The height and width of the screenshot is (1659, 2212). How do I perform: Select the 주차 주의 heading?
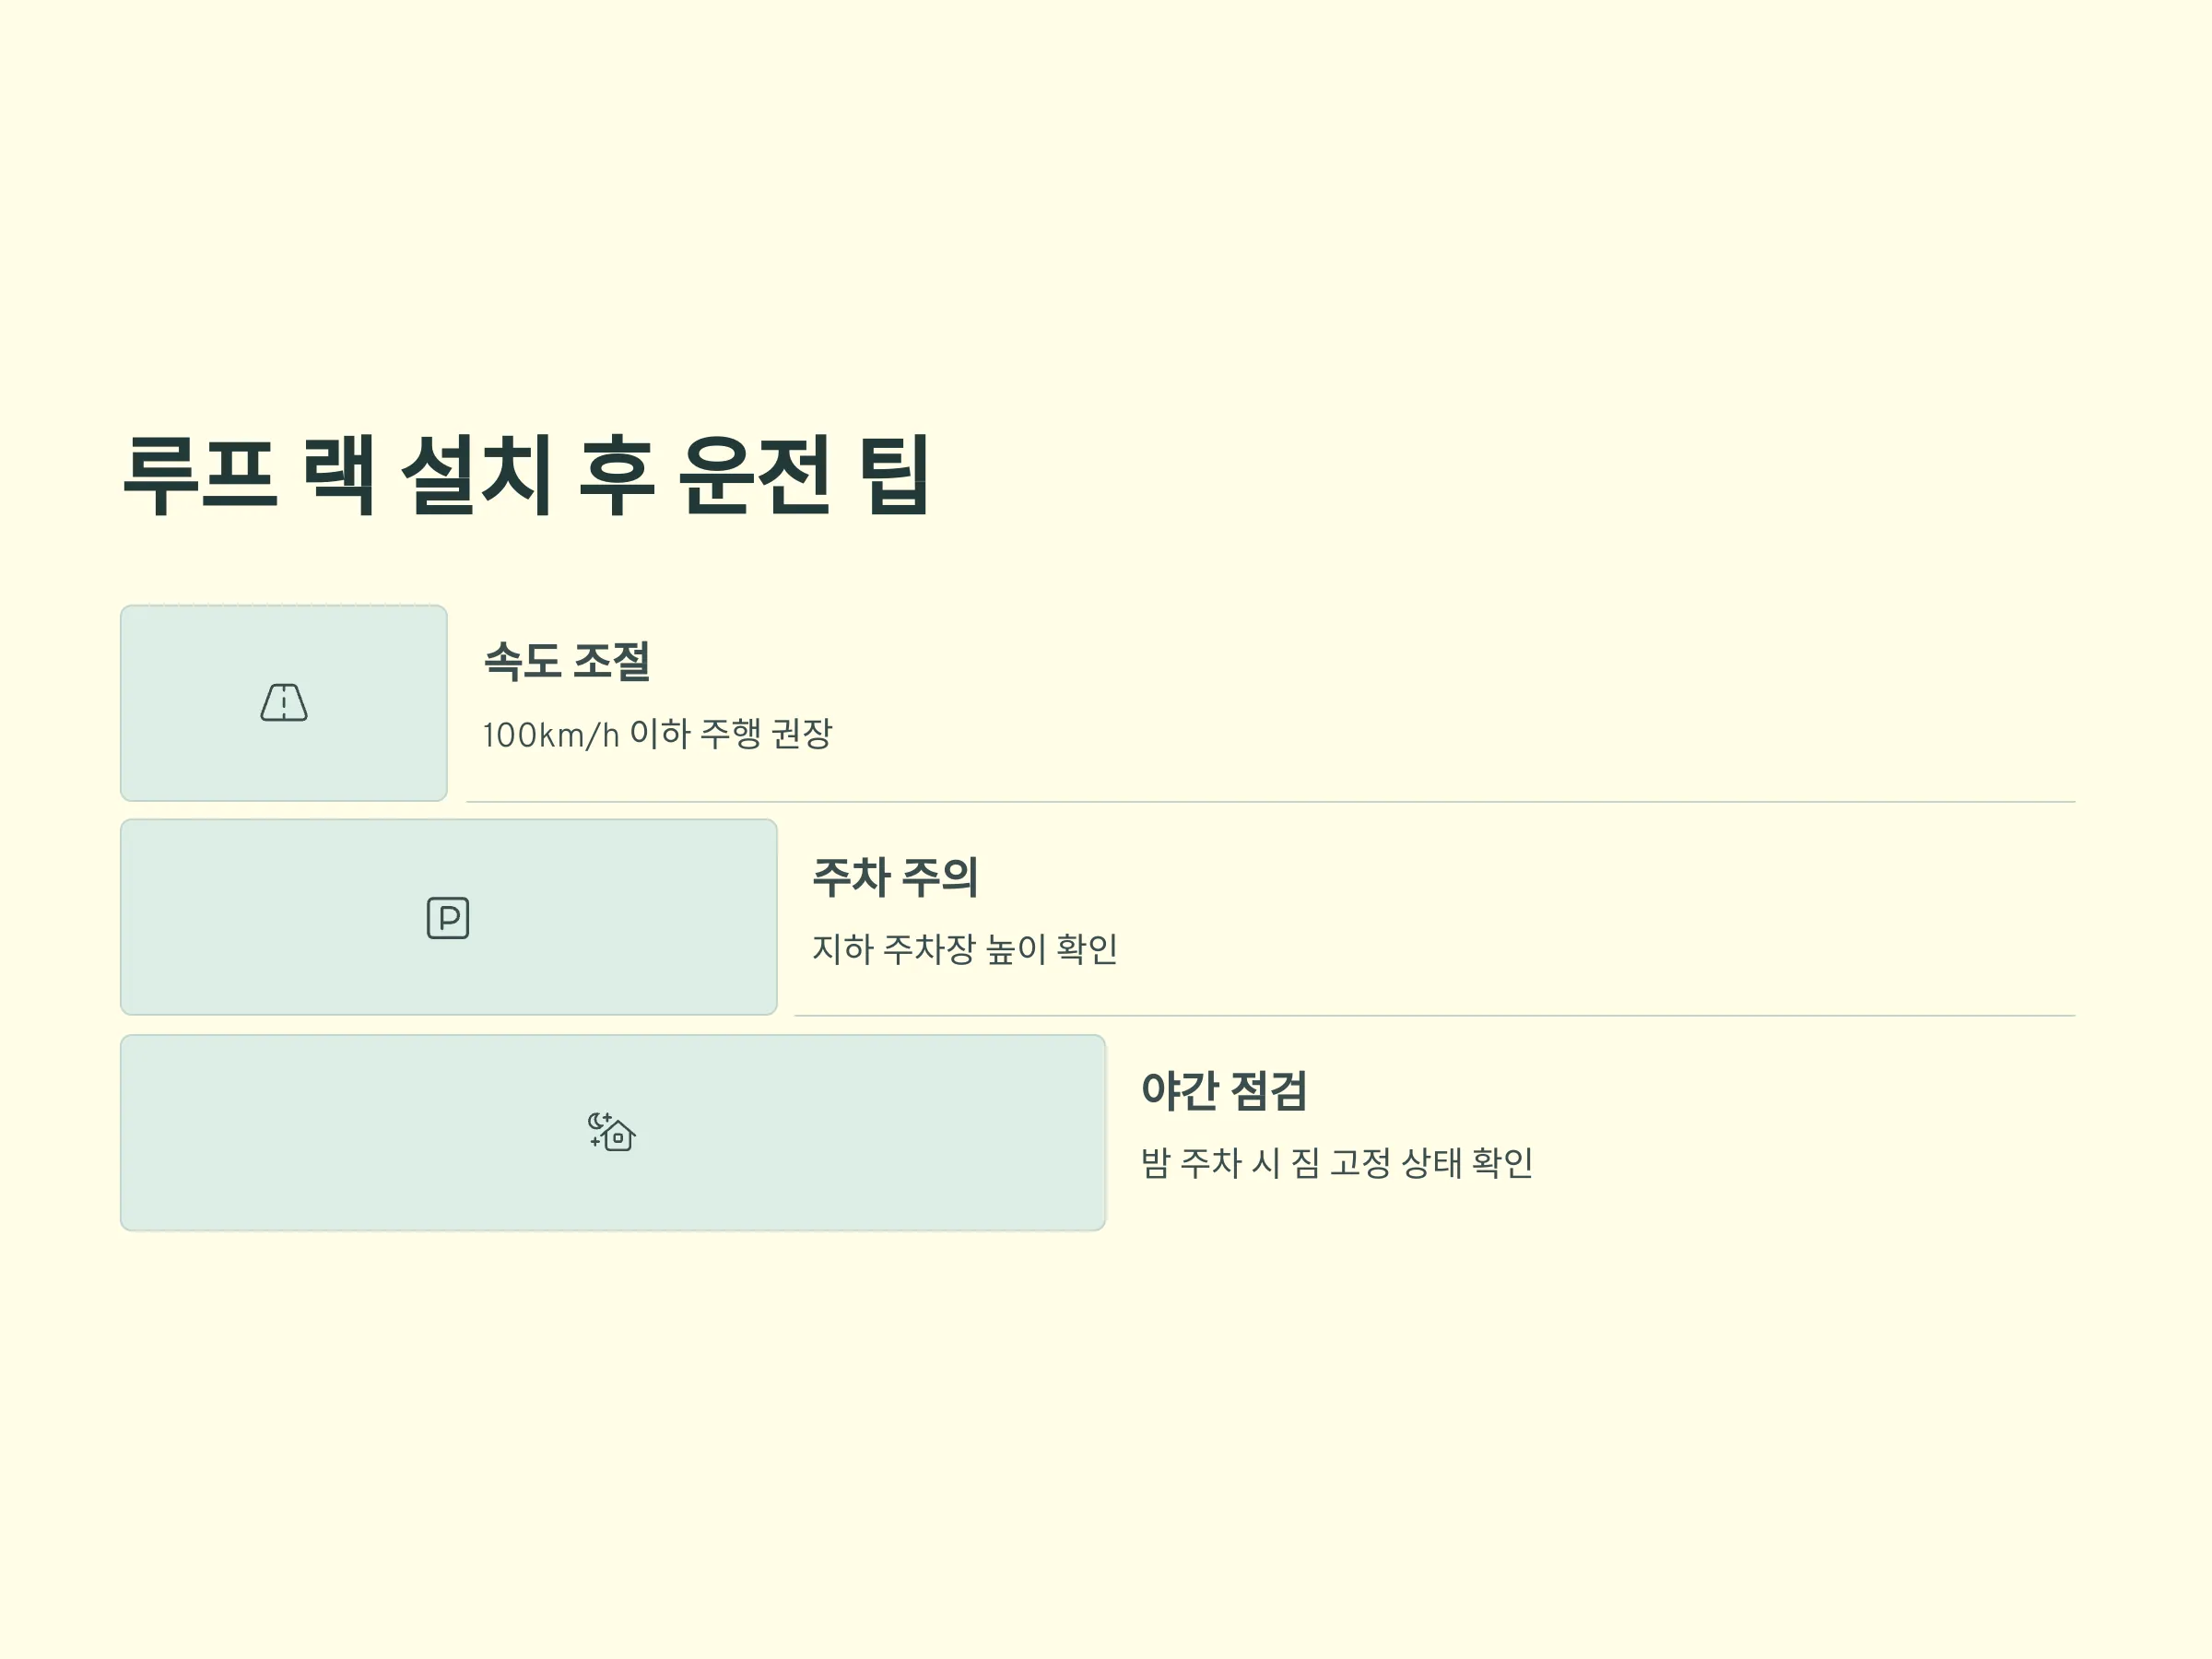(x=895, y=876)
